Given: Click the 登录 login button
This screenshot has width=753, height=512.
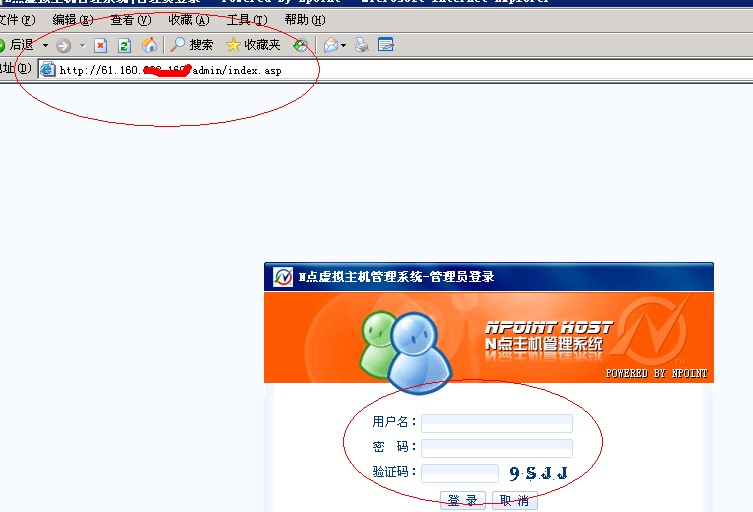Looking at the screenshot, I should pyautogui.click(x=463, y=500).
